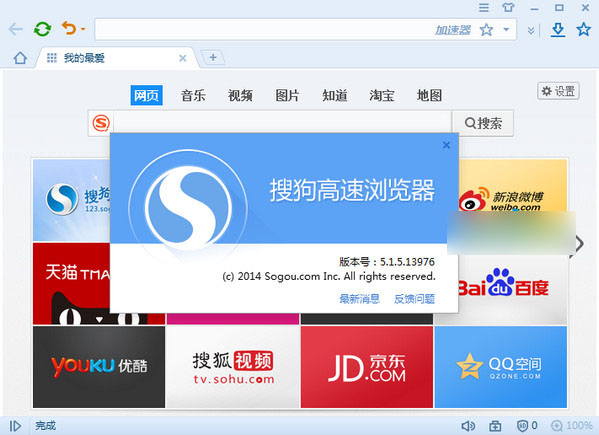Open the 天猫 Tmall tile

(x=71, y=283)
